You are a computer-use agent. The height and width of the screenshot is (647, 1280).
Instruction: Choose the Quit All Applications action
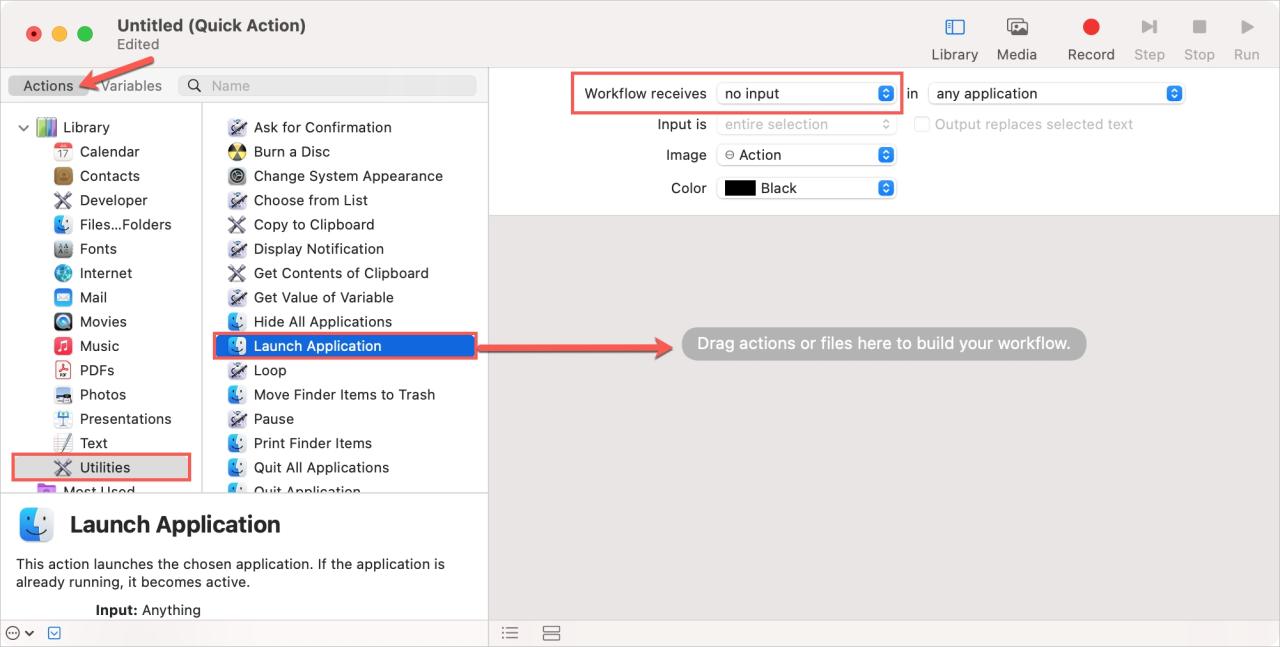click(x=320, y=467)
